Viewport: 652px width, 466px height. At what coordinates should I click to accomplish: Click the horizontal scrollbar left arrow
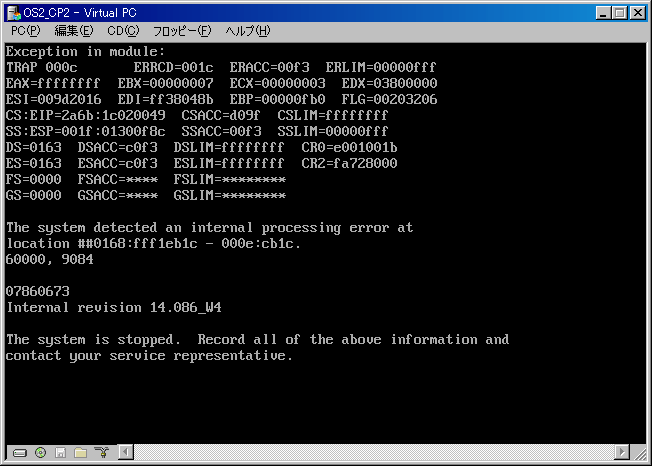pos(126,452)
